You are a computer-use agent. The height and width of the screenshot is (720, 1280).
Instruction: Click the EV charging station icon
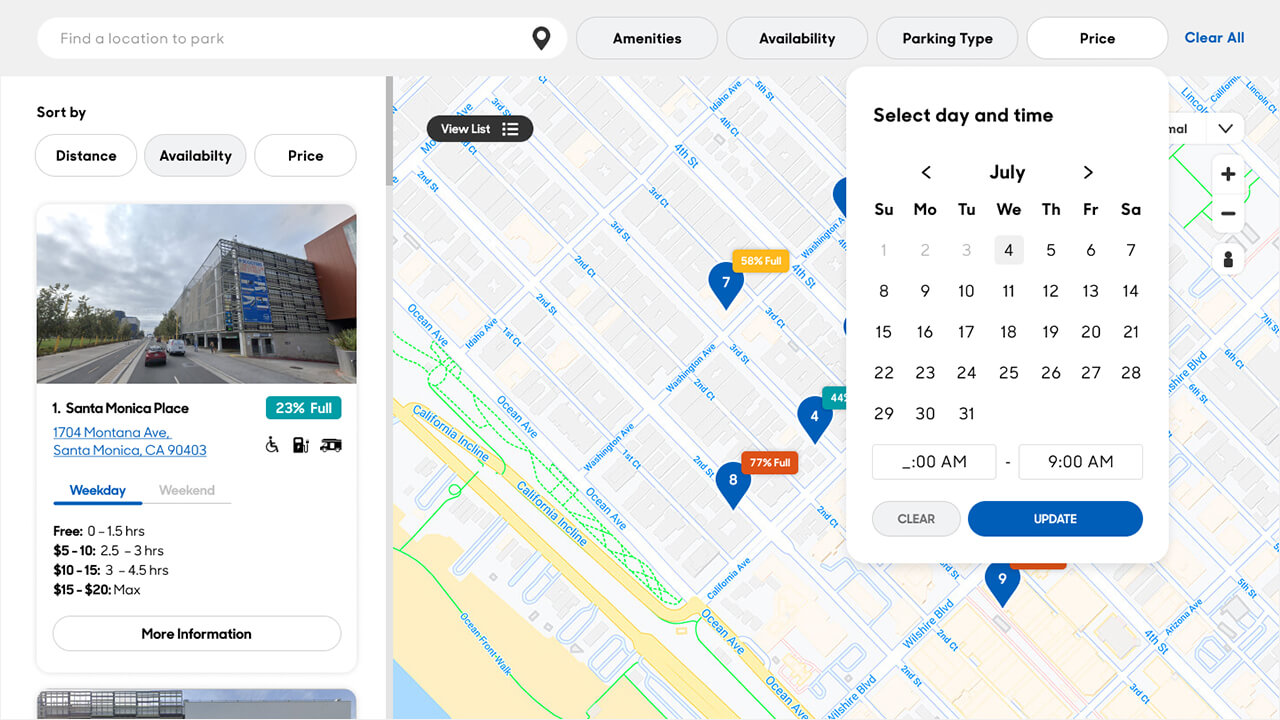[301, 445]
